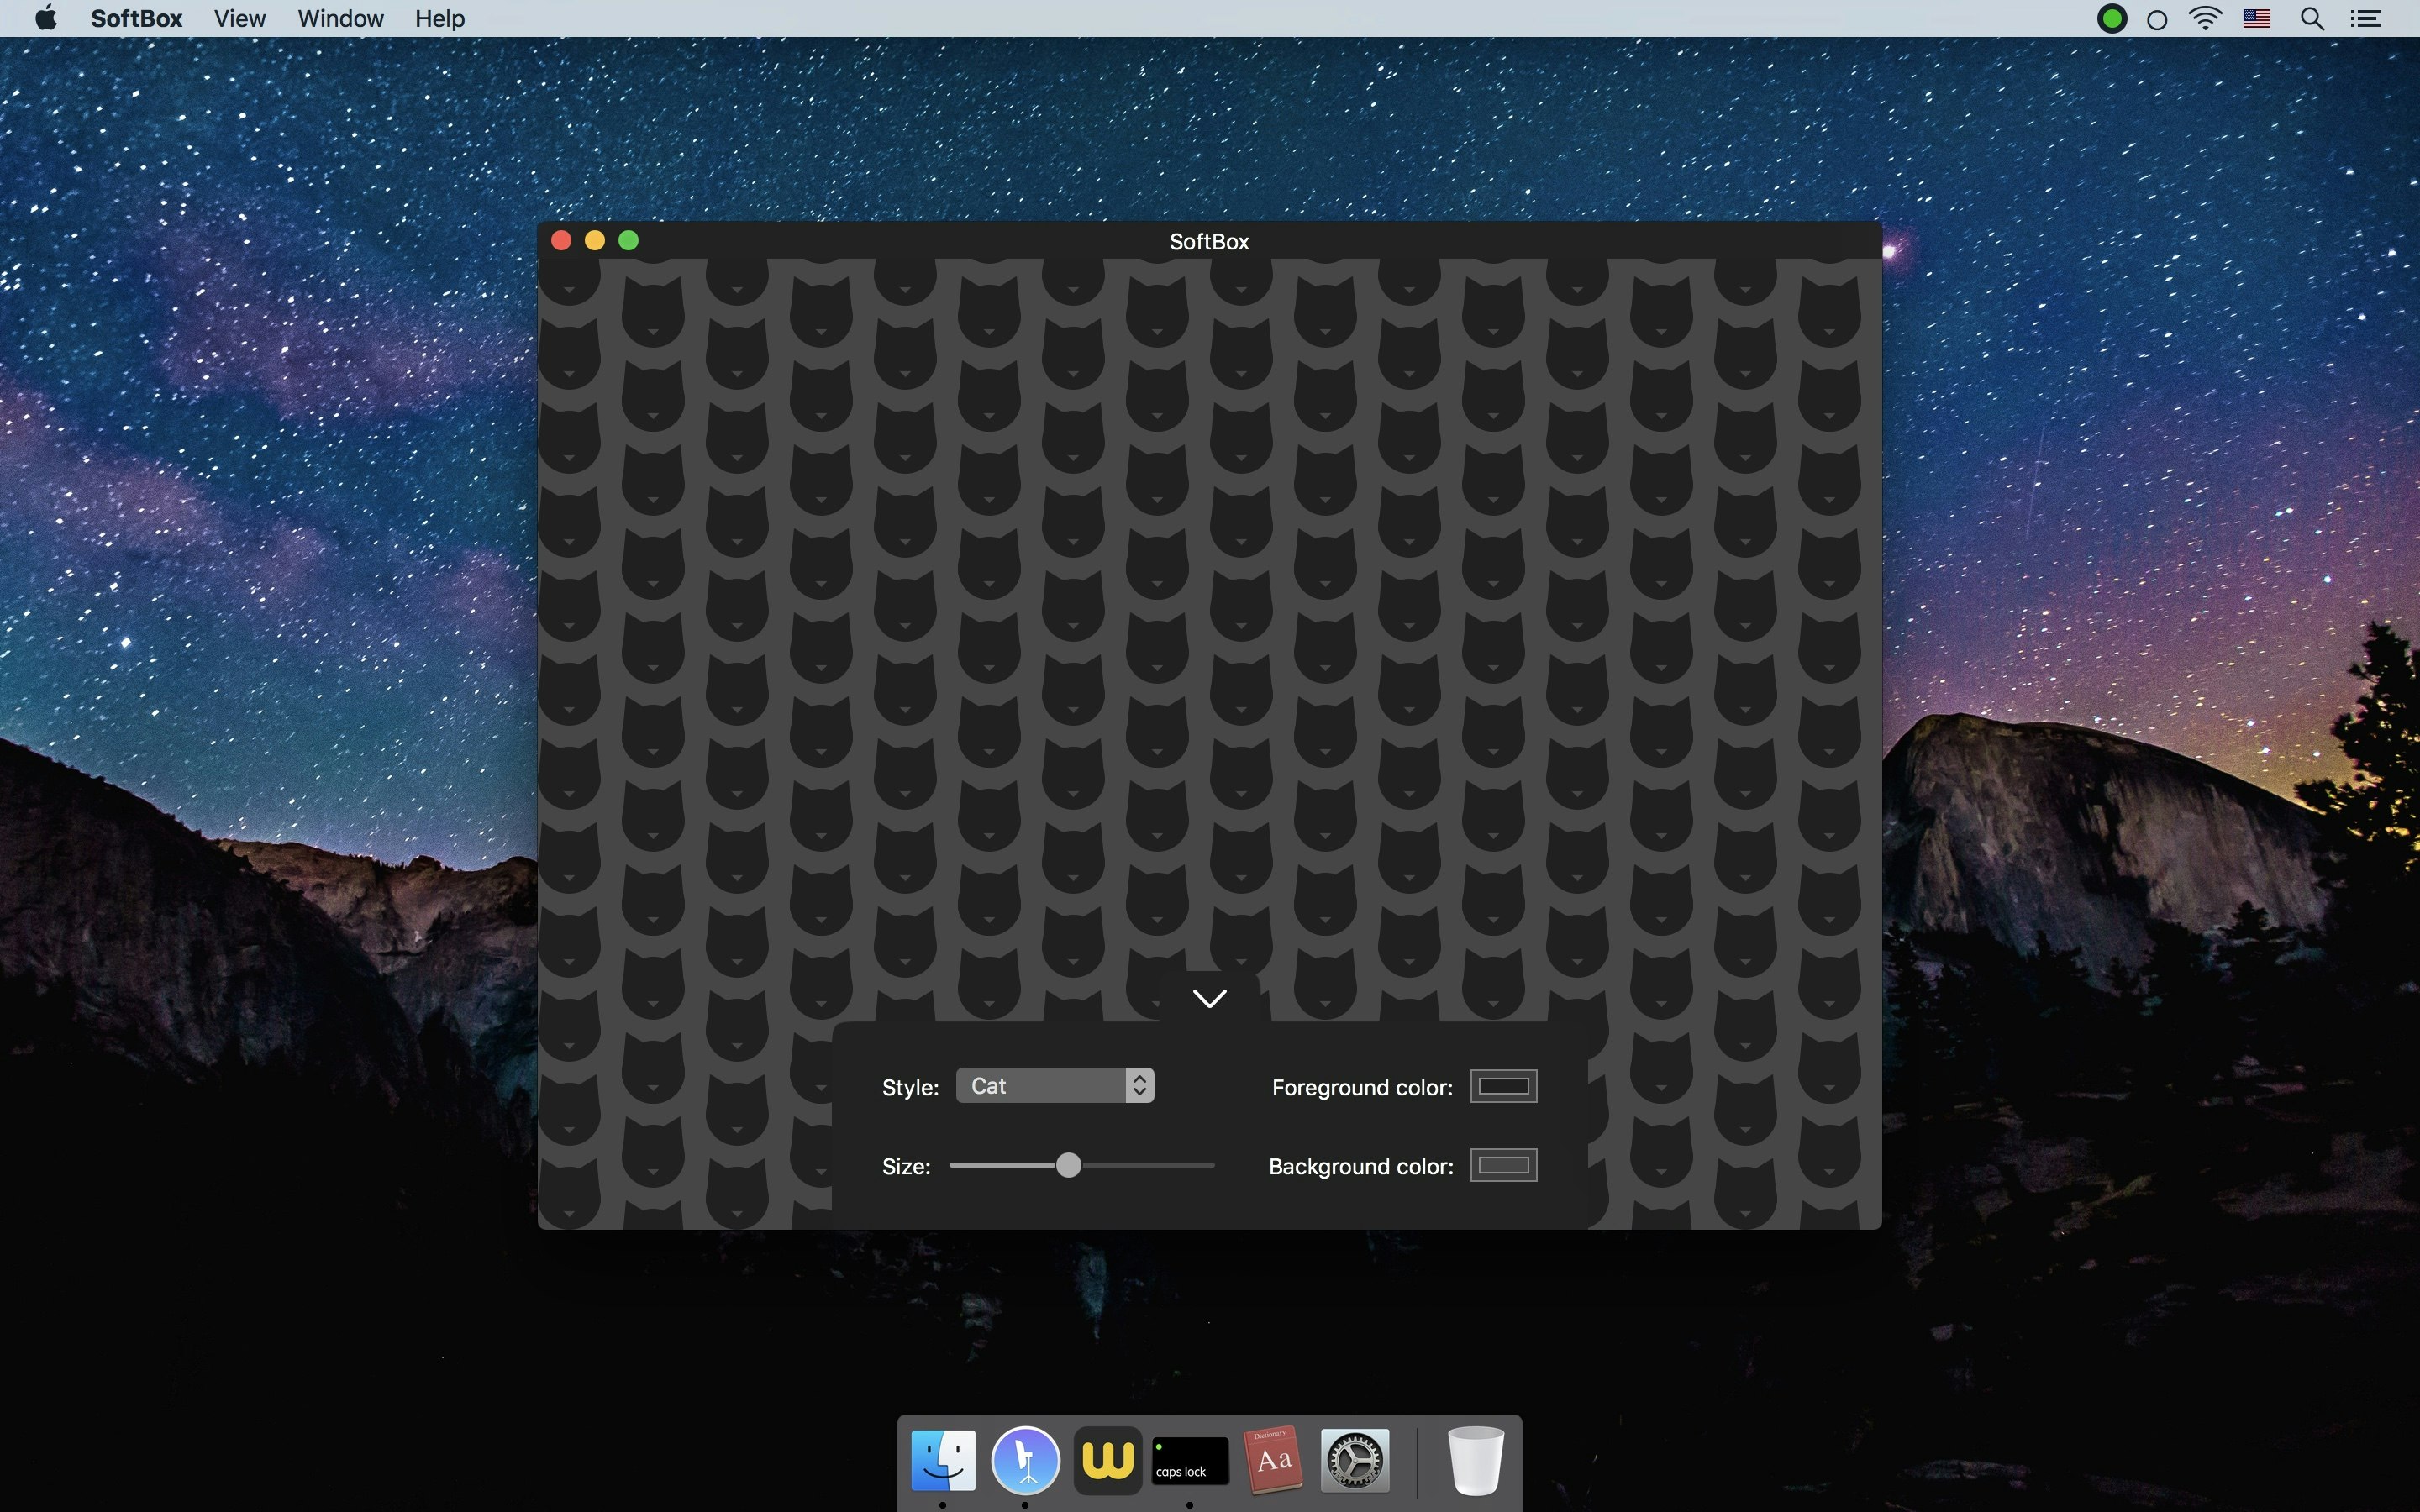Click the Size slider knob
The height and width of the screenshot is (1512, 2420).
click(1068, 1165)
